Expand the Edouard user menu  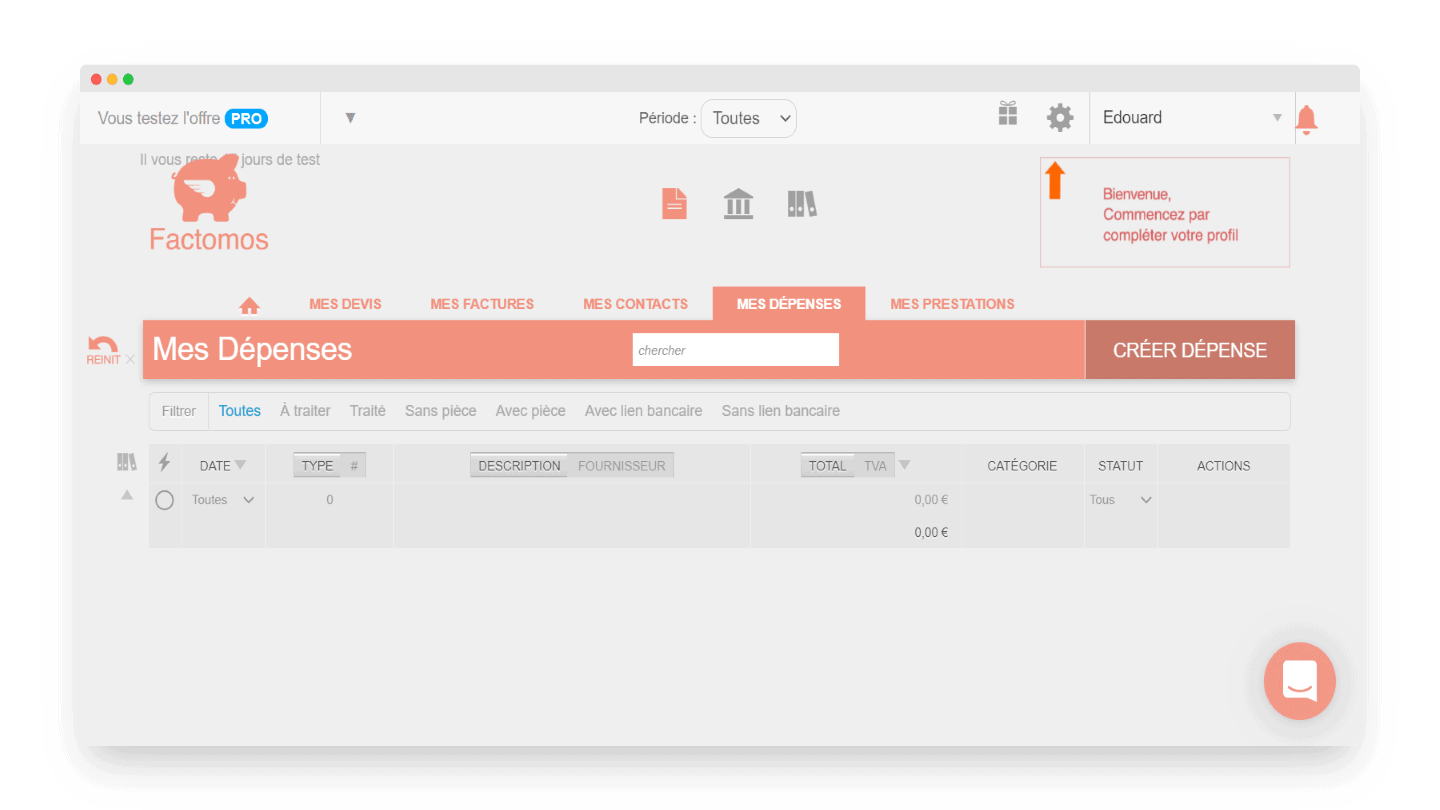1192,118
